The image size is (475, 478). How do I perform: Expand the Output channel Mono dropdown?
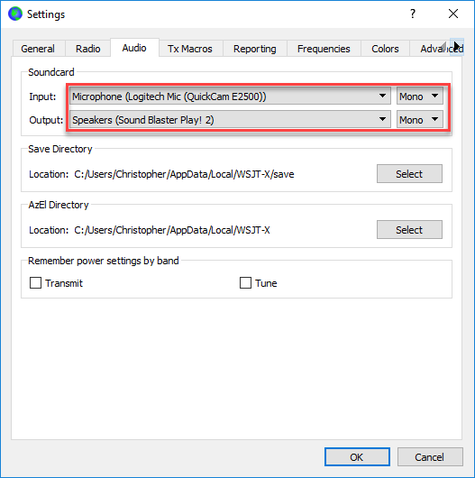pos(420,120)
